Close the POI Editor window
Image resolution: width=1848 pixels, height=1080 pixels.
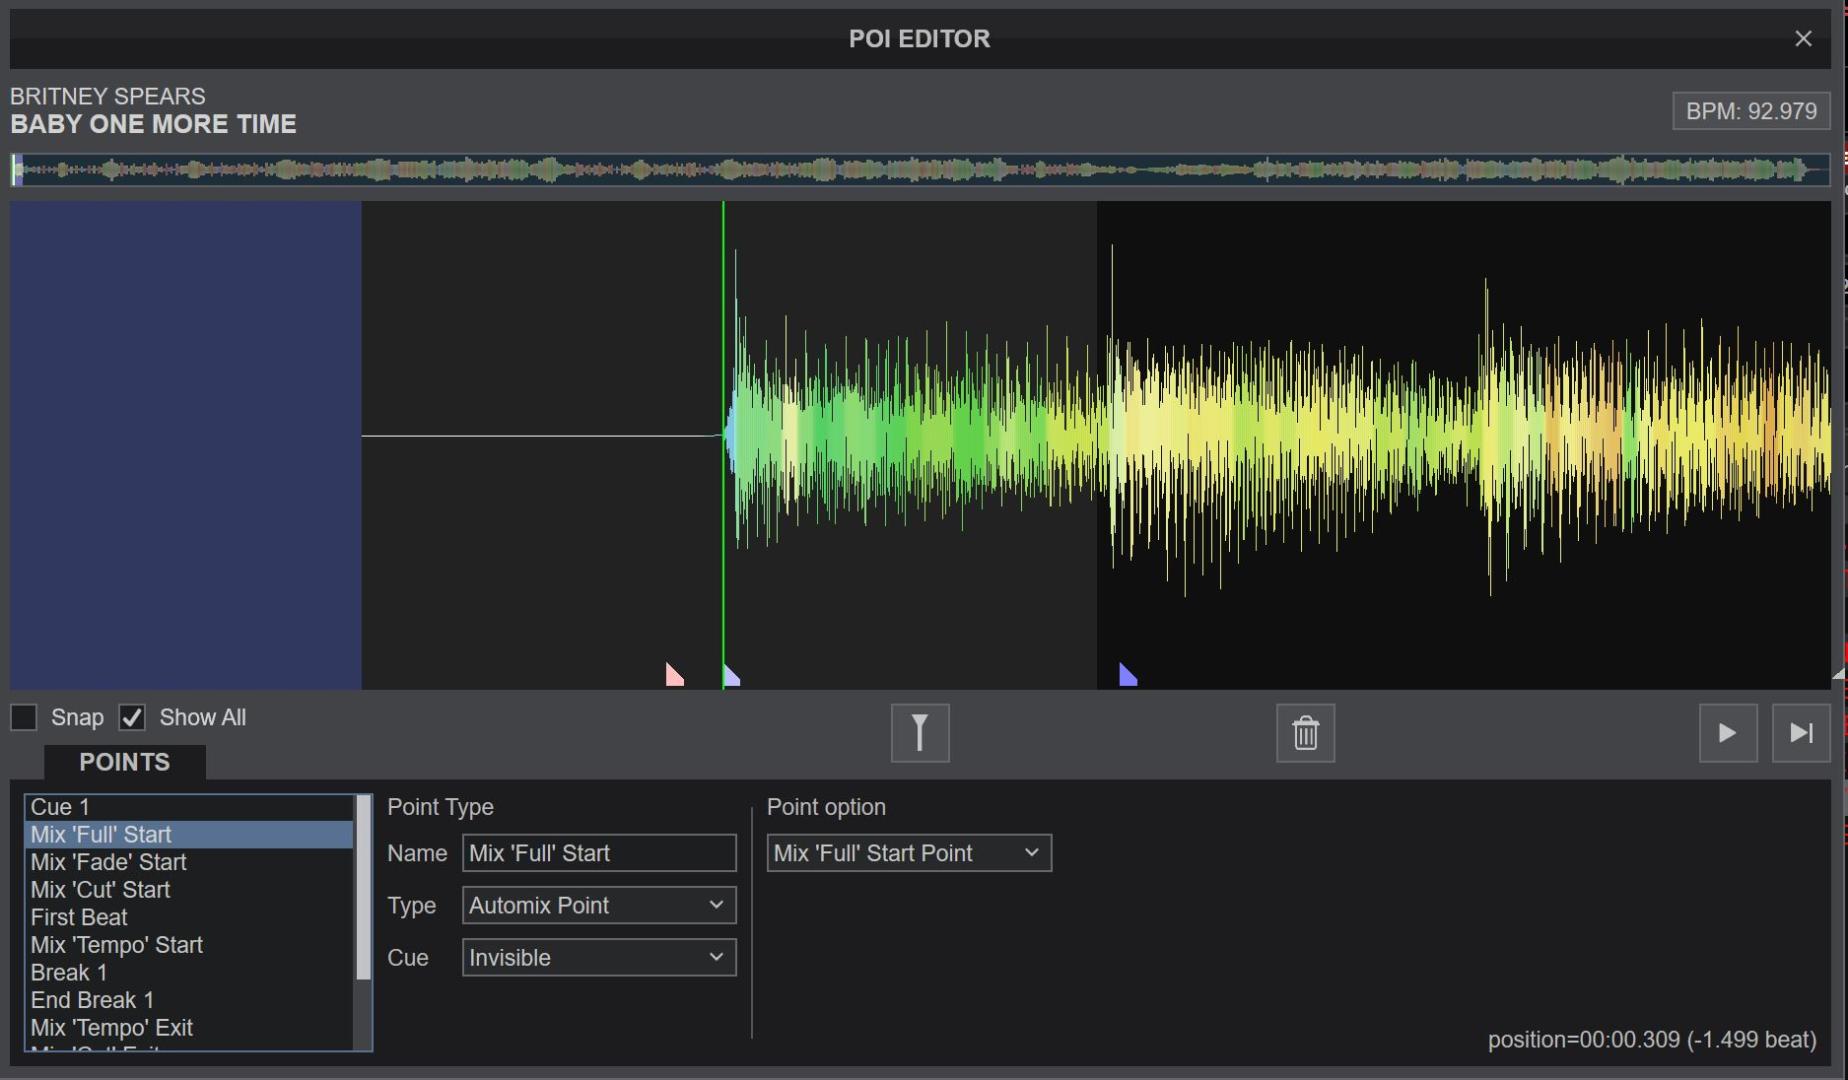coord(1803,38)
